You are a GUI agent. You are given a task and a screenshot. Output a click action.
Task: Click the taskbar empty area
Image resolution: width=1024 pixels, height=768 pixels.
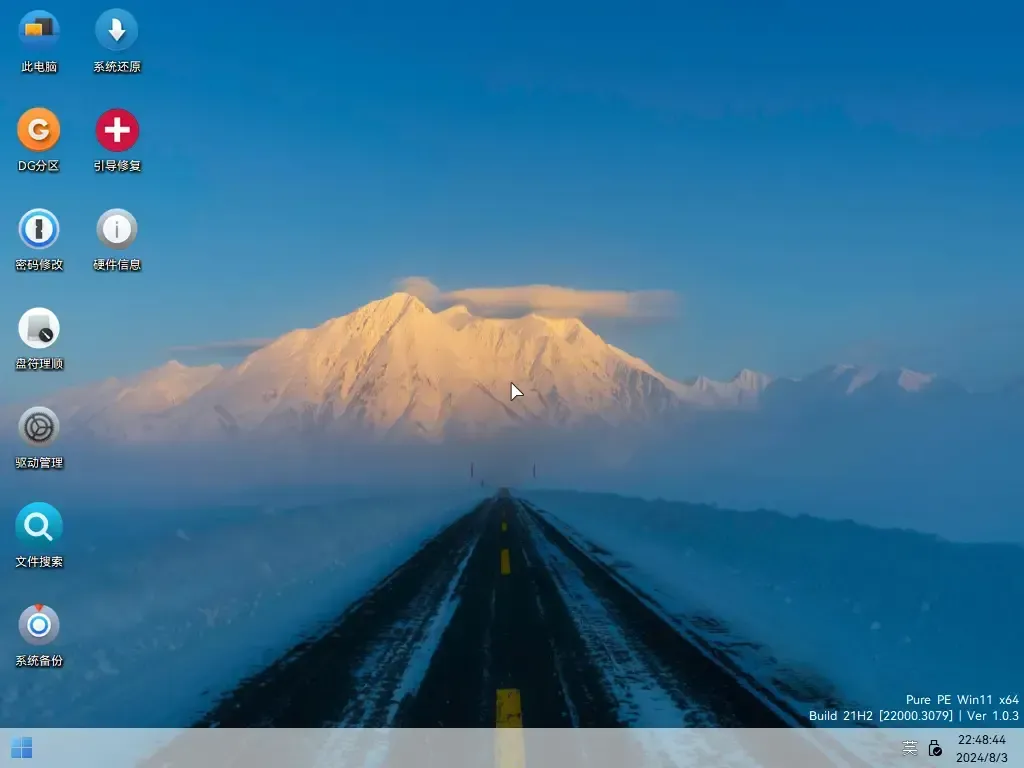tap(500, 747)
